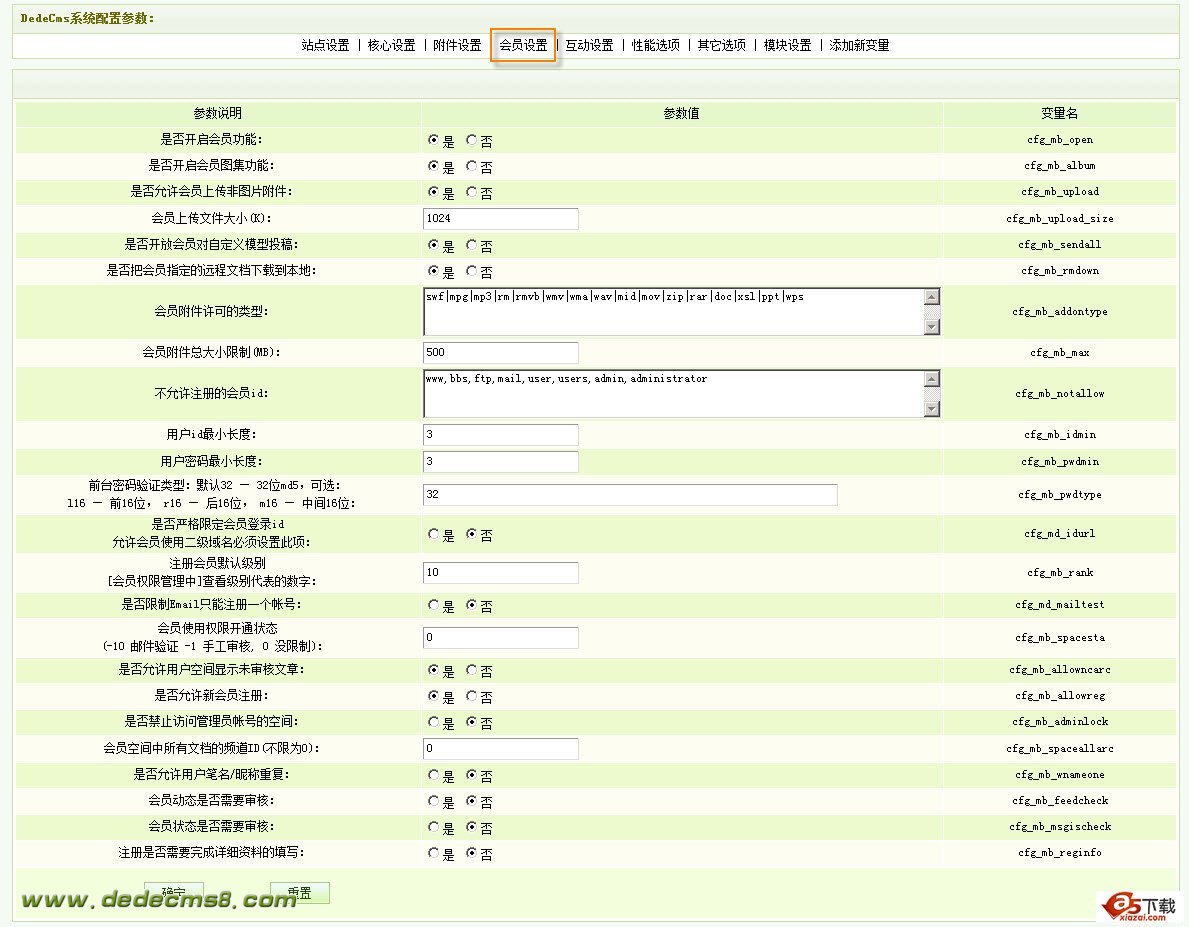Enable 是否禁止访问管理员帐号的空间 with 是
Screen dimensions: 1189x927
[x=434, y=722]
